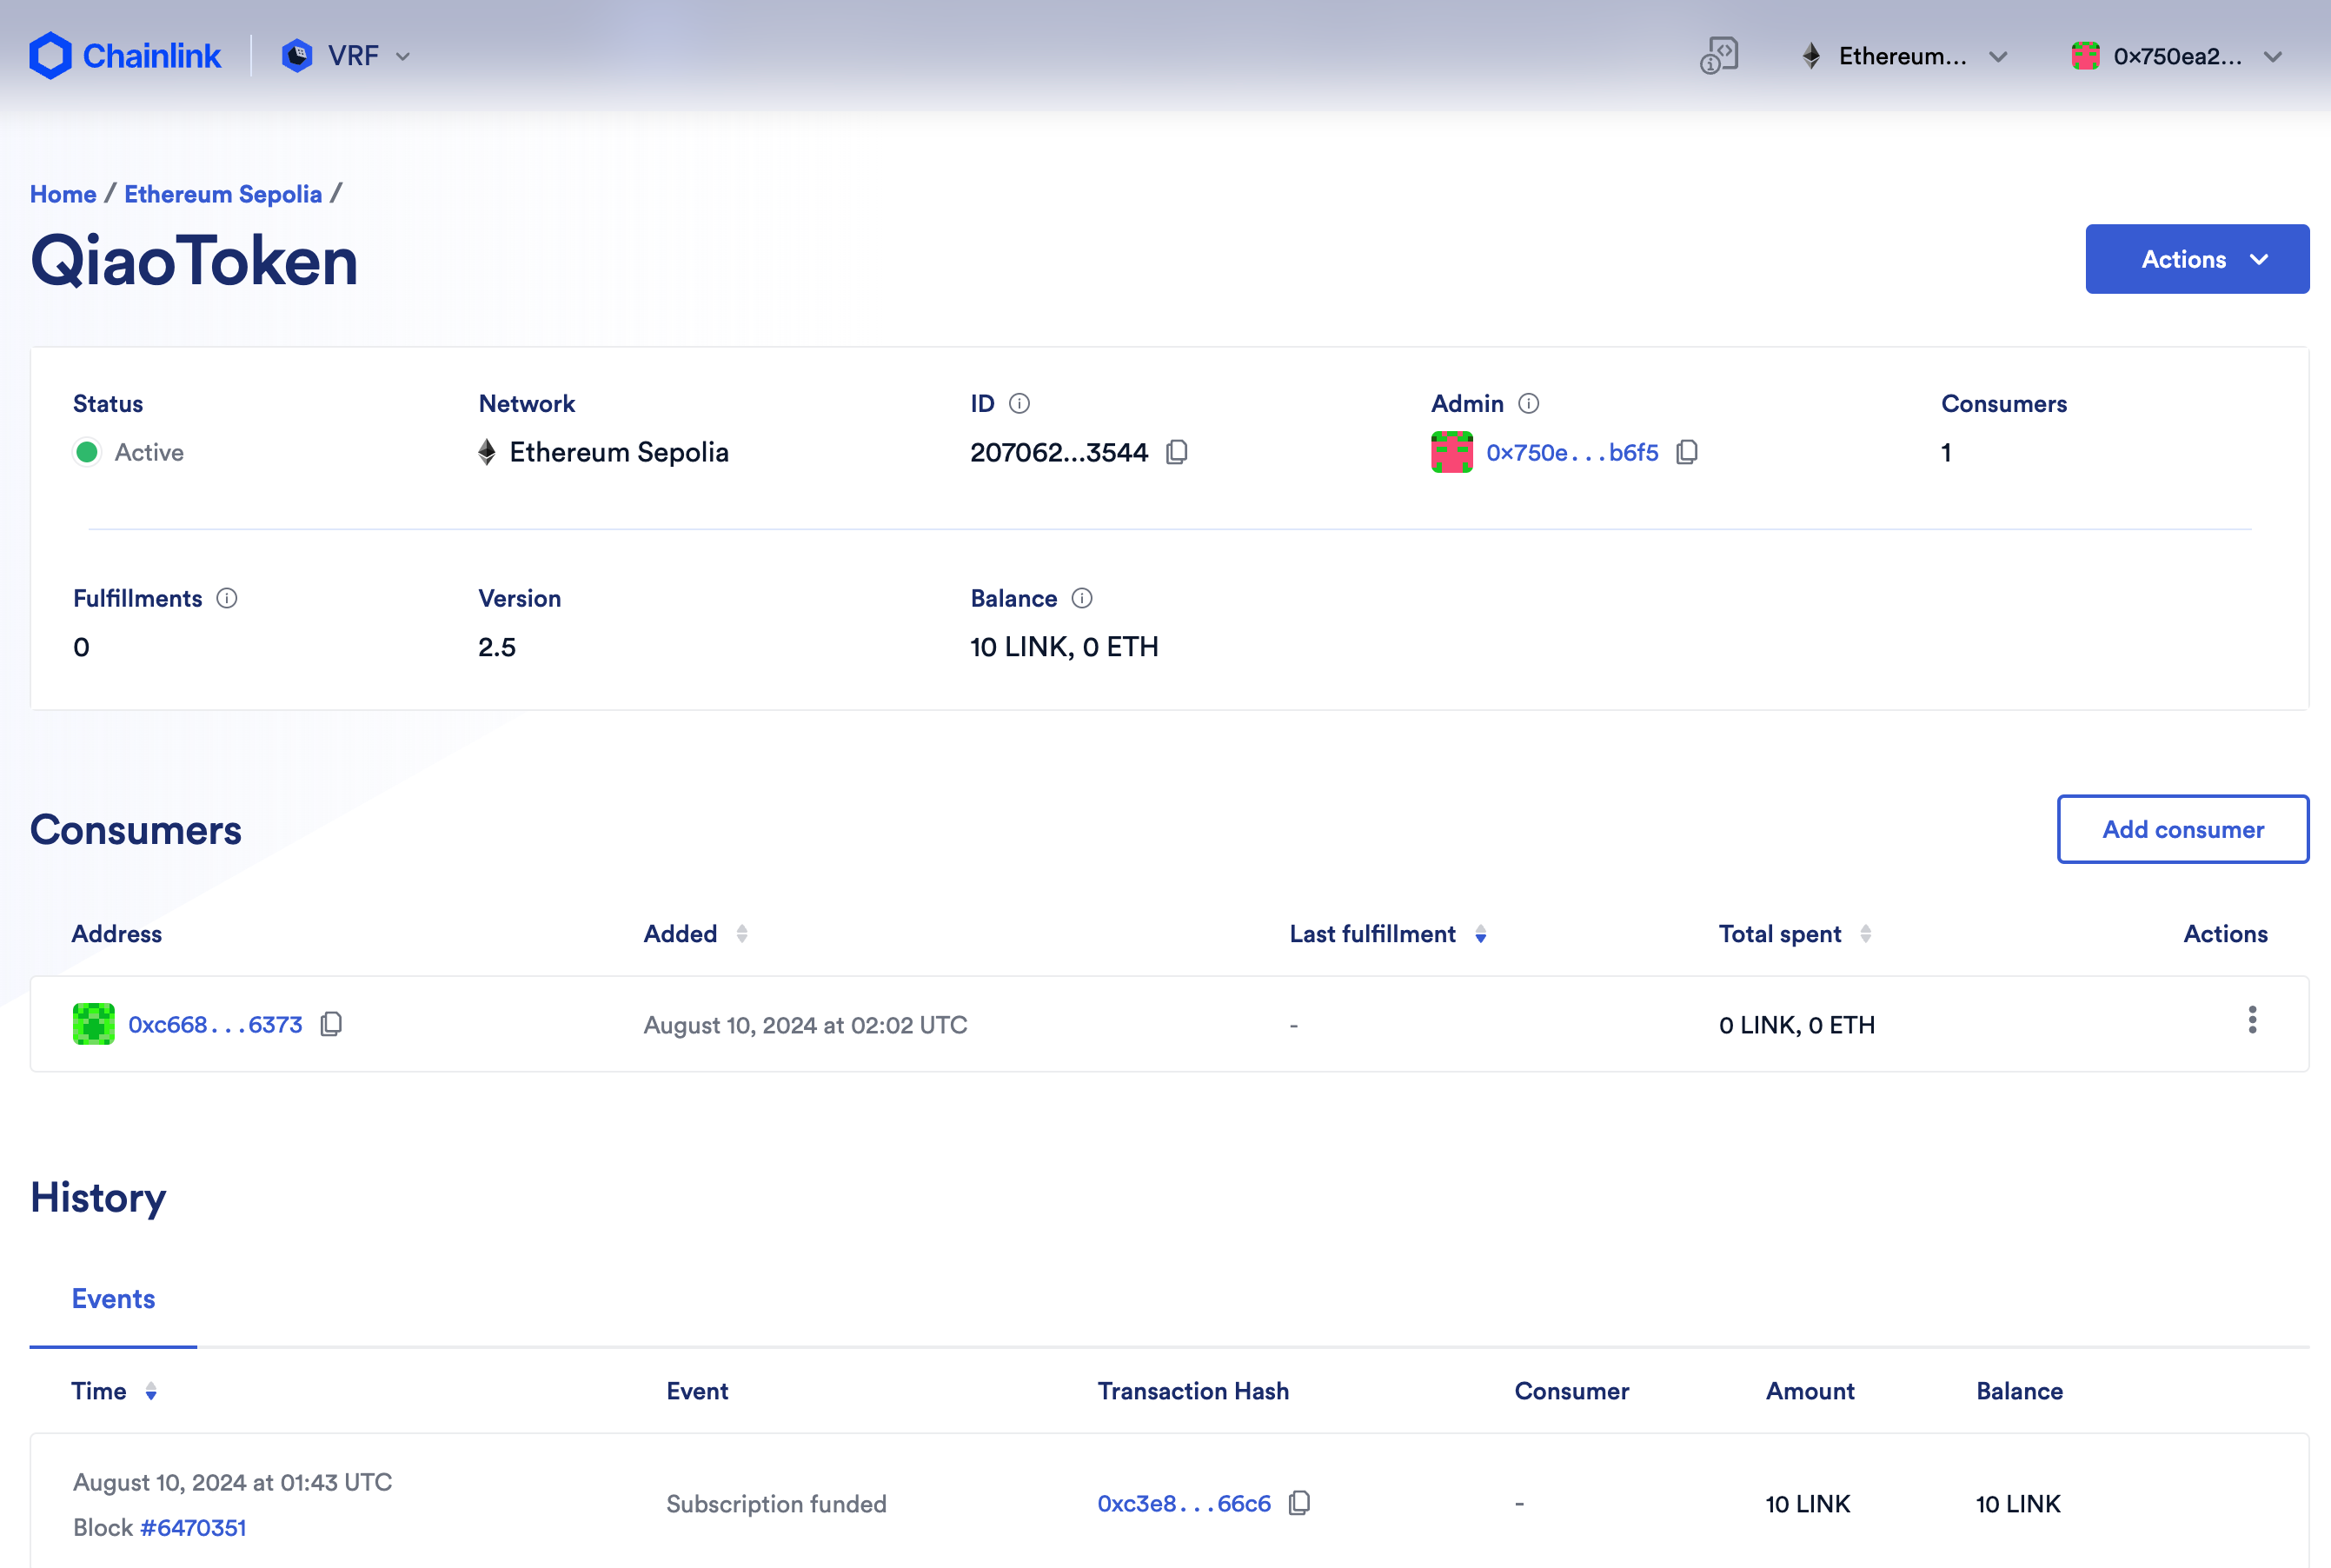Open the developer docs icon in header
The height and width of the screenshot is (1568, 2331).
[x=1719, y=56]
